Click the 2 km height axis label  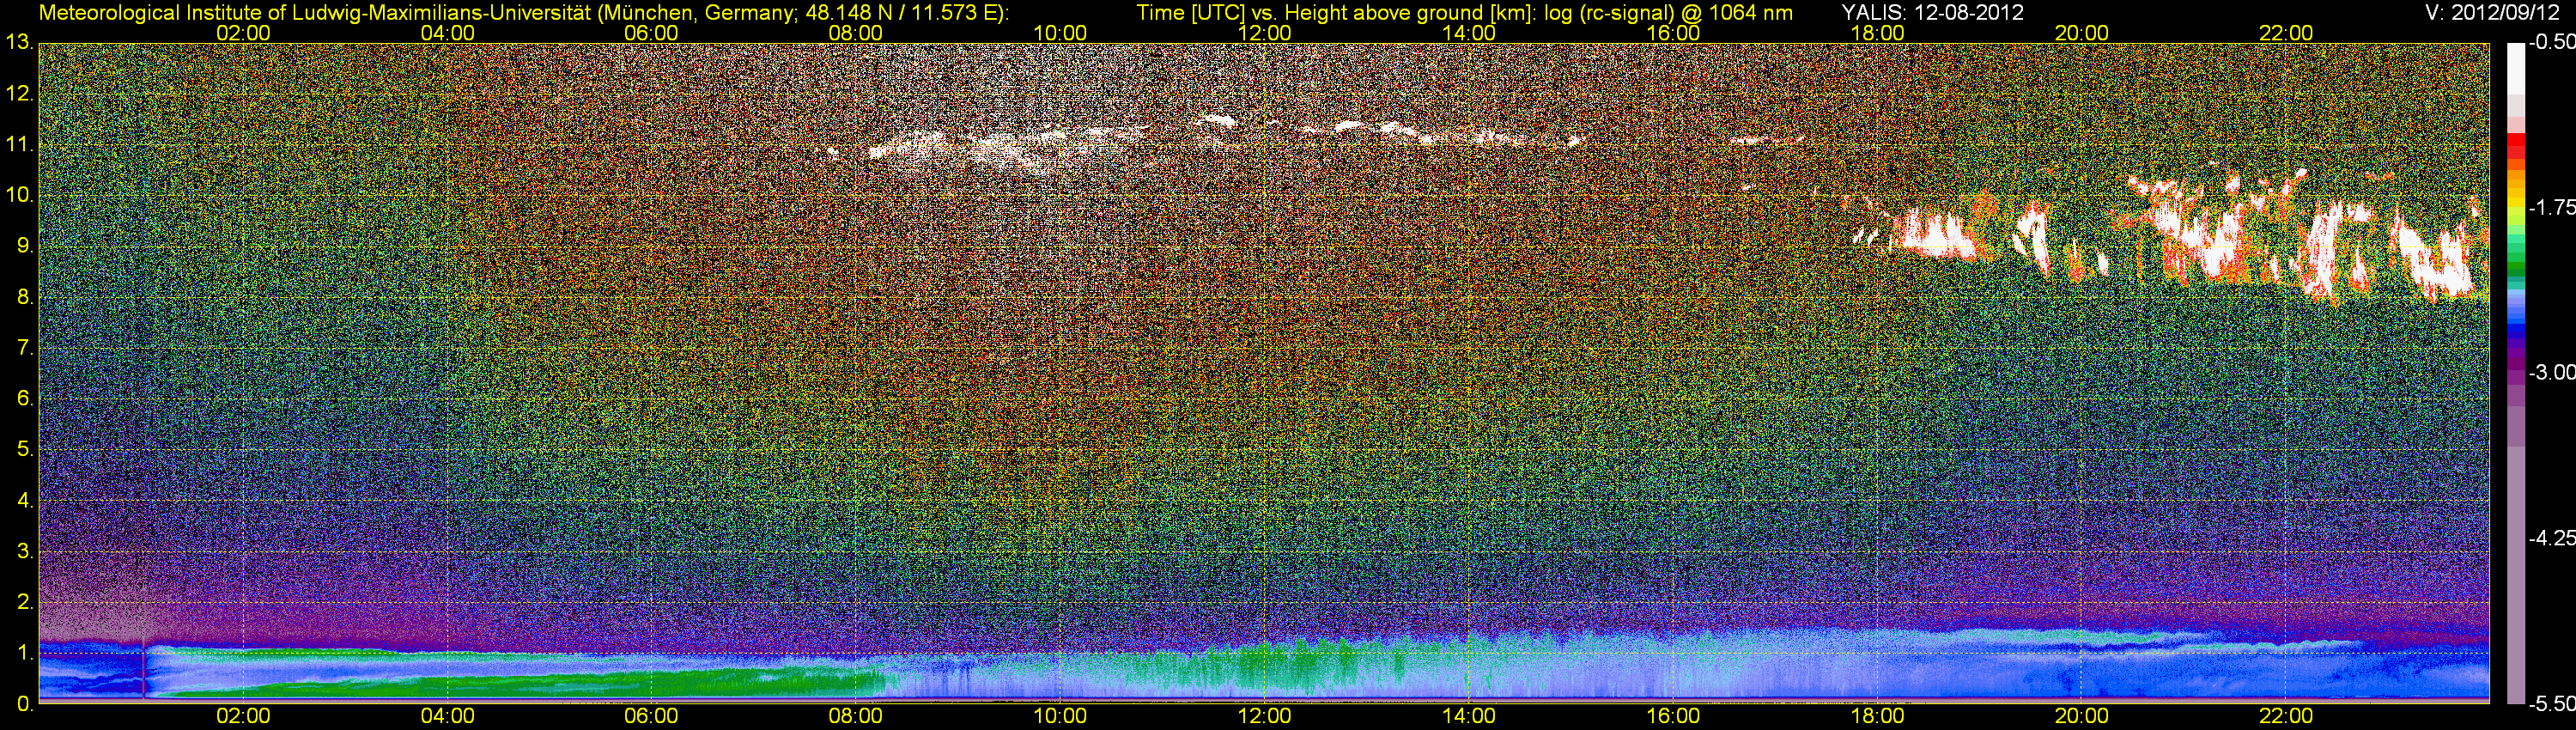click(x=25, y=602)
